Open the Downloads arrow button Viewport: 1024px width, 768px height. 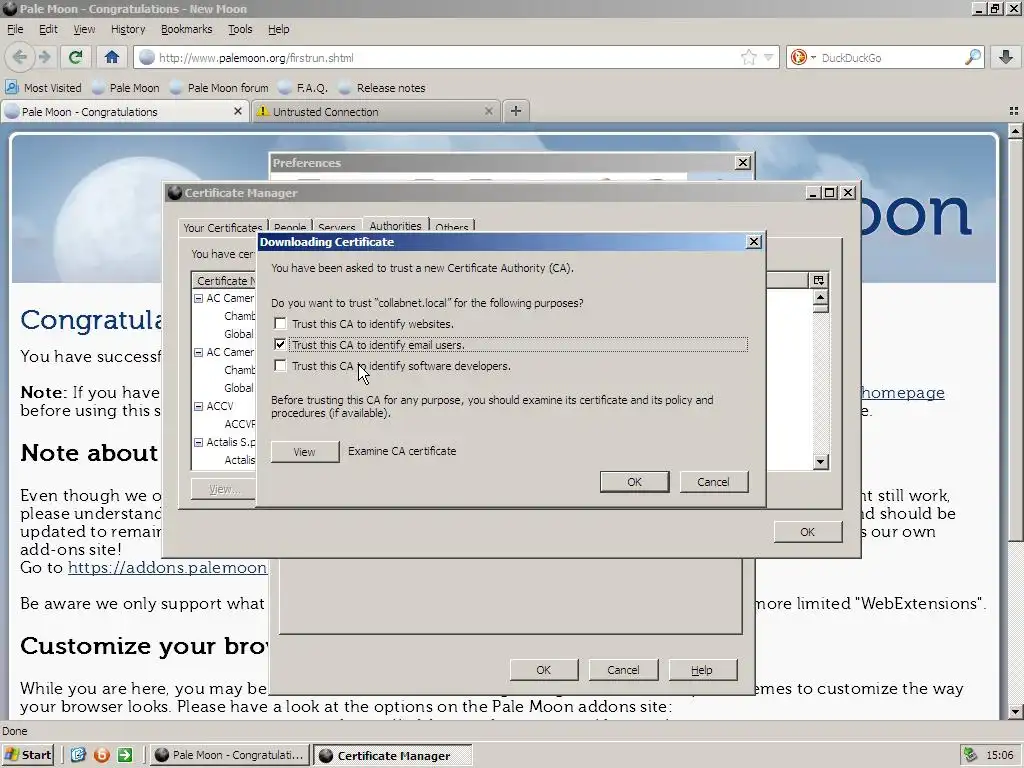(1006, 57)
